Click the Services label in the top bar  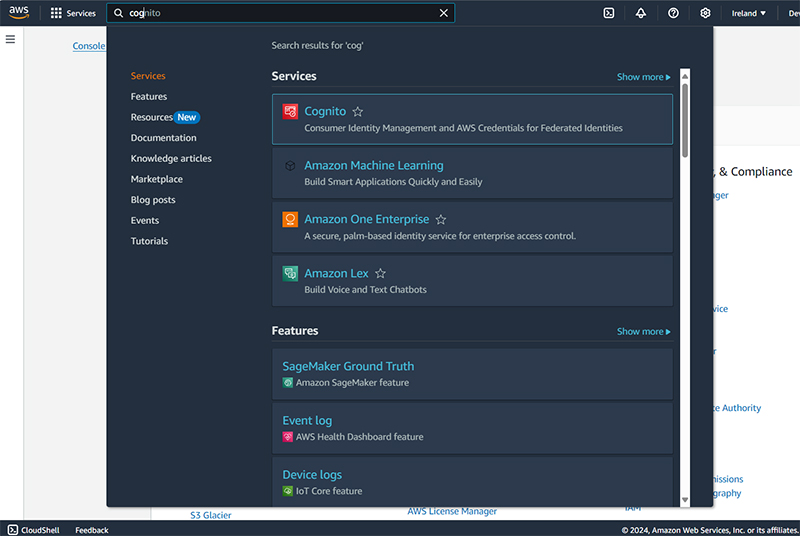[x=81, y=13]
